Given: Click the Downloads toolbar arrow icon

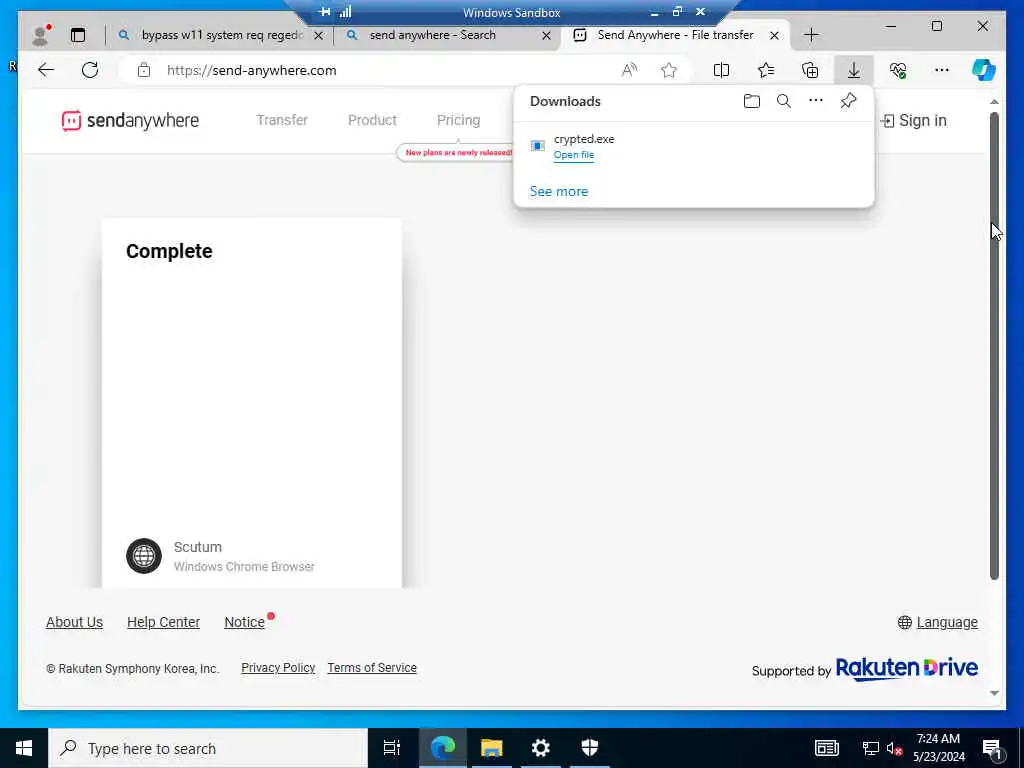Looking at the screenshot, I should (854, 70).
